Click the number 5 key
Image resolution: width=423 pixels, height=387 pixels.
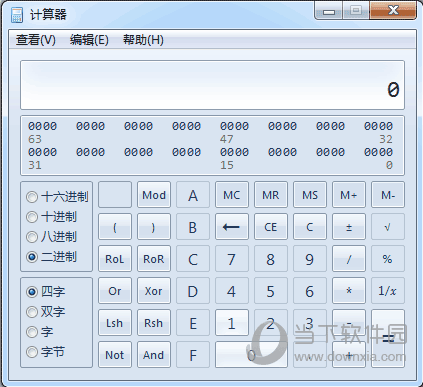(271, 291)
